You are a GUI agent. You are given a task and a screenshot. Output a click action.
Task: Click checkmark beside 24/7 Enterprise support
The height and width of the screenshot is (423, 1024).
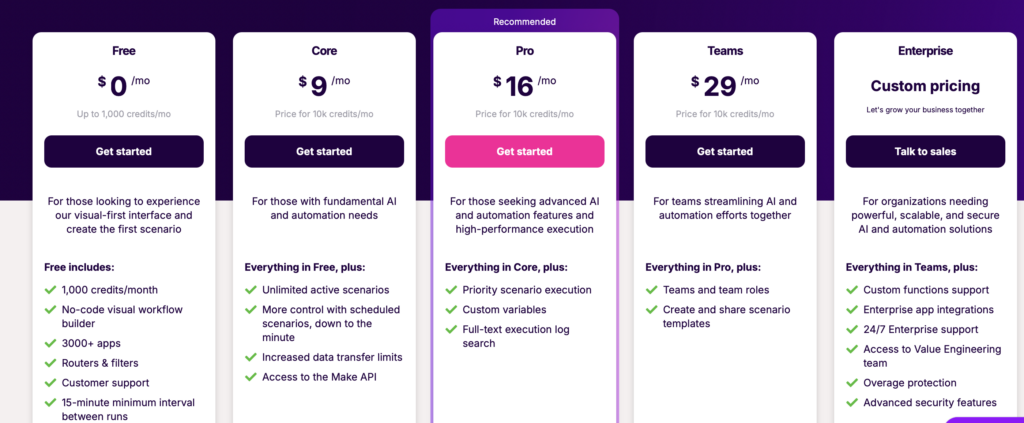[852, 330]
